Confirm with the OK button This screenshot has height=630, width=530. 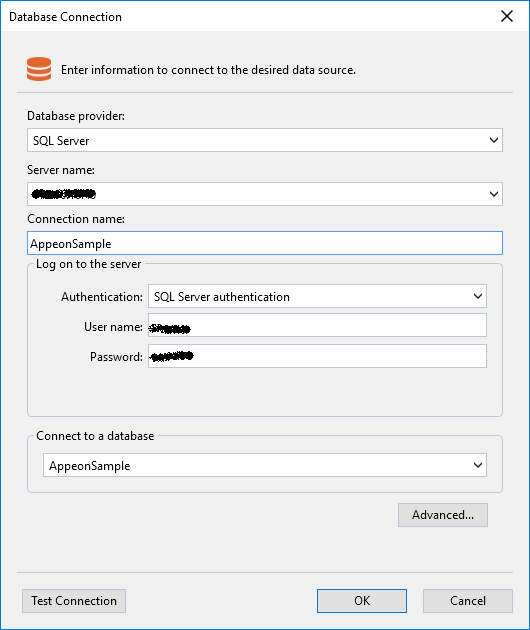362,601
